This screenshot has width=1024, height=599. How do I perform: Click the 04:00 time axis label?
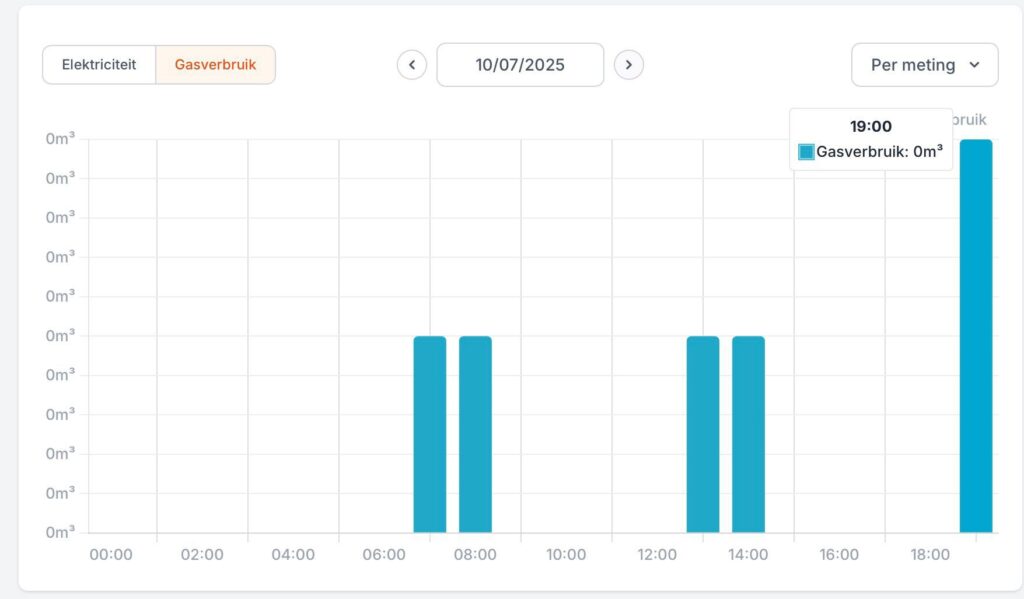pos(293,555)
